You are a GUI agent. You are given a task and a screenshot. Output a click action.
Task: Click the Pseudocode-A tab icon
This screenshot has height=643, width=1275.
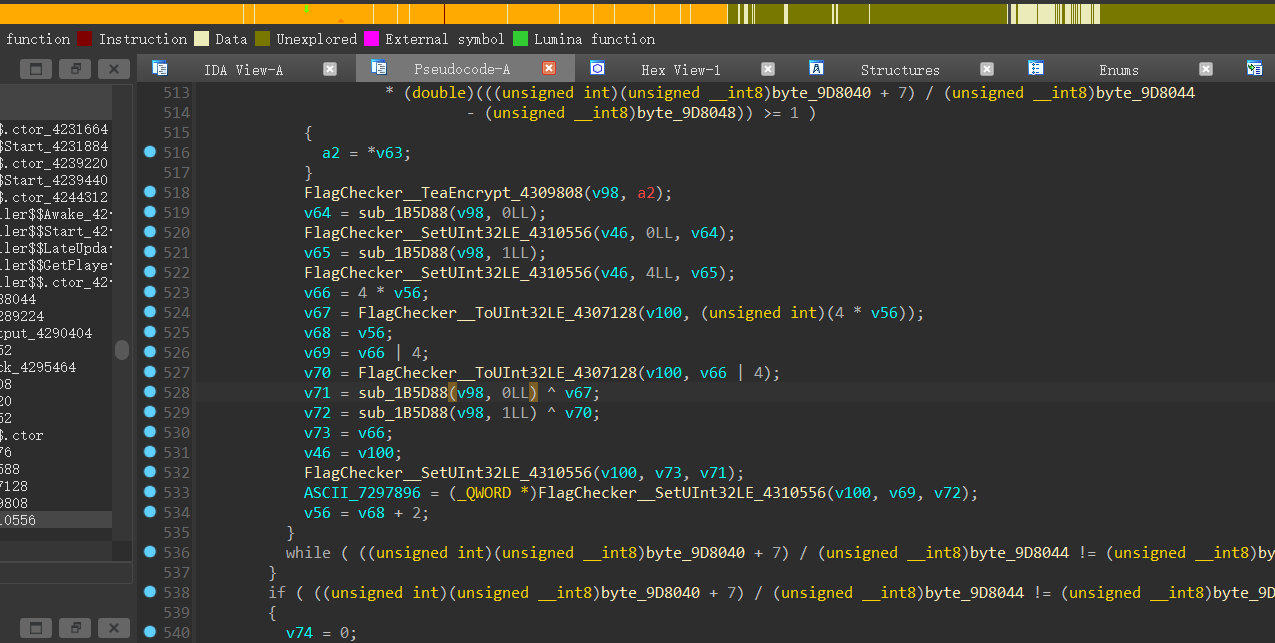pyautogui.click(x=378, y=68)
